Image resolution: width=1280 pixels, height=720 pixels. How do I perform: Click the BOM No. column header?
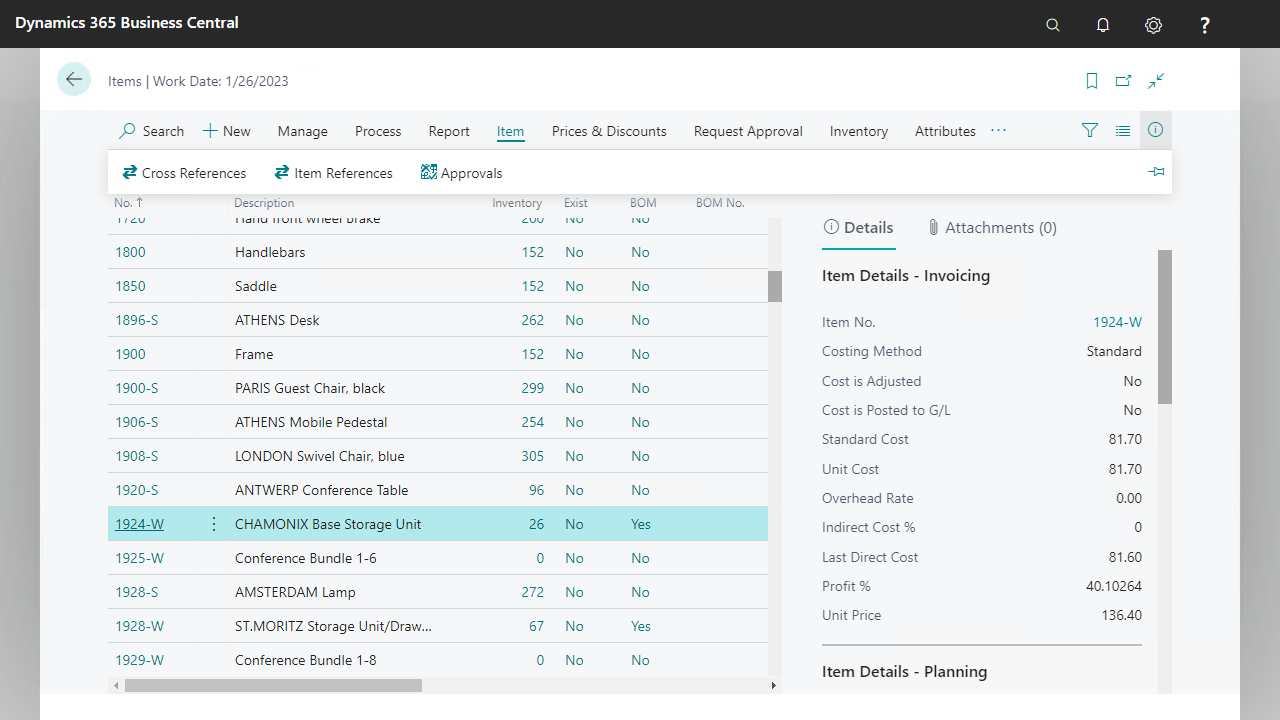(x=720, y=203)
